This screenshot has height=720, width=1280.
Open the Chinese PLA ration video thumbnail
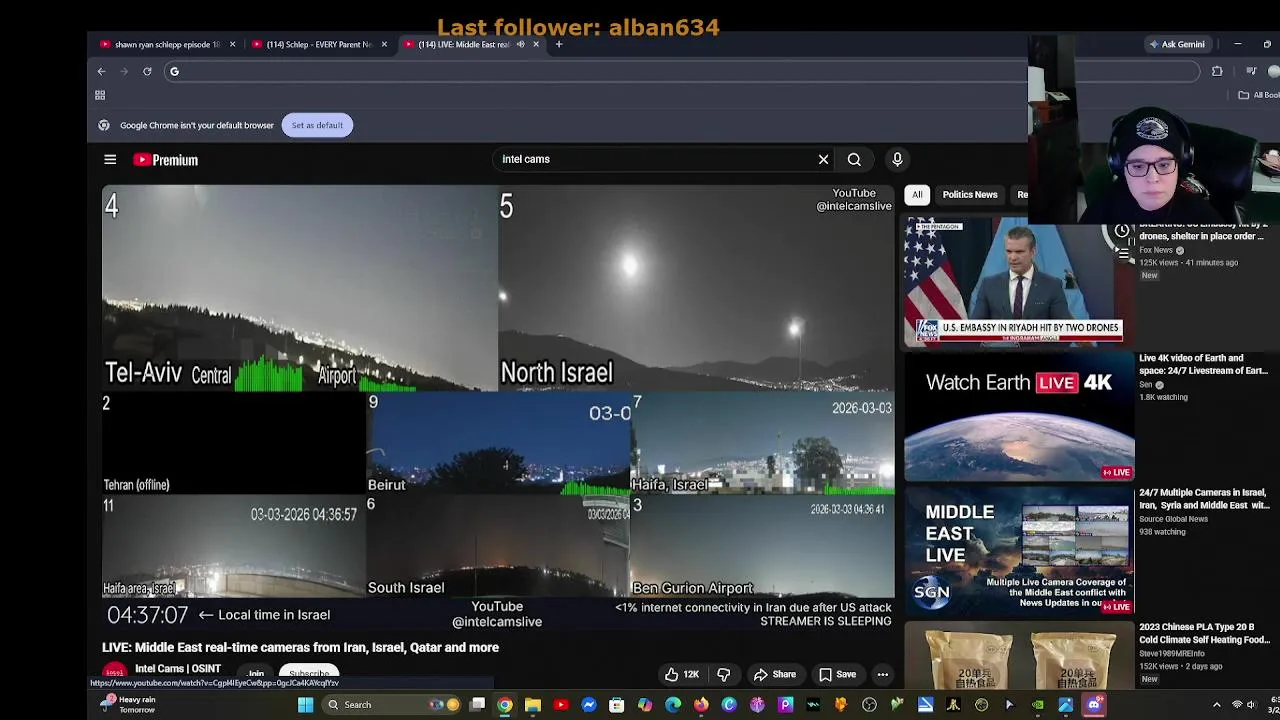pos(1019,655)
